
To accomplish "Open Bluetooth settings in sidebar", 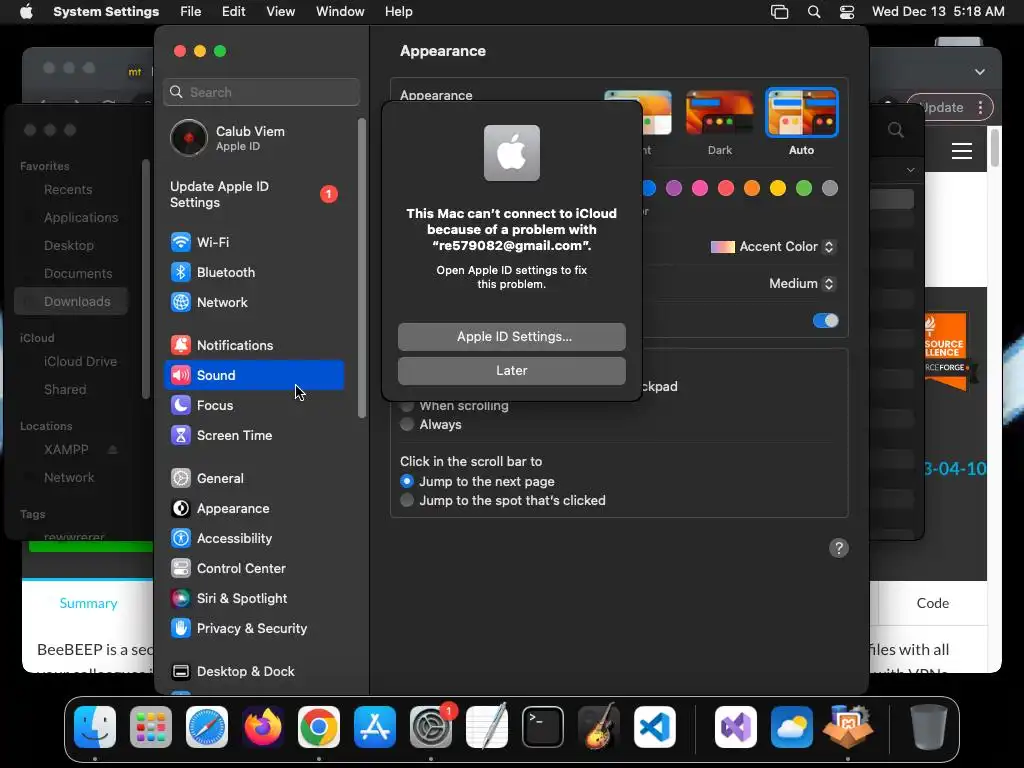I will tap(253, 272).
